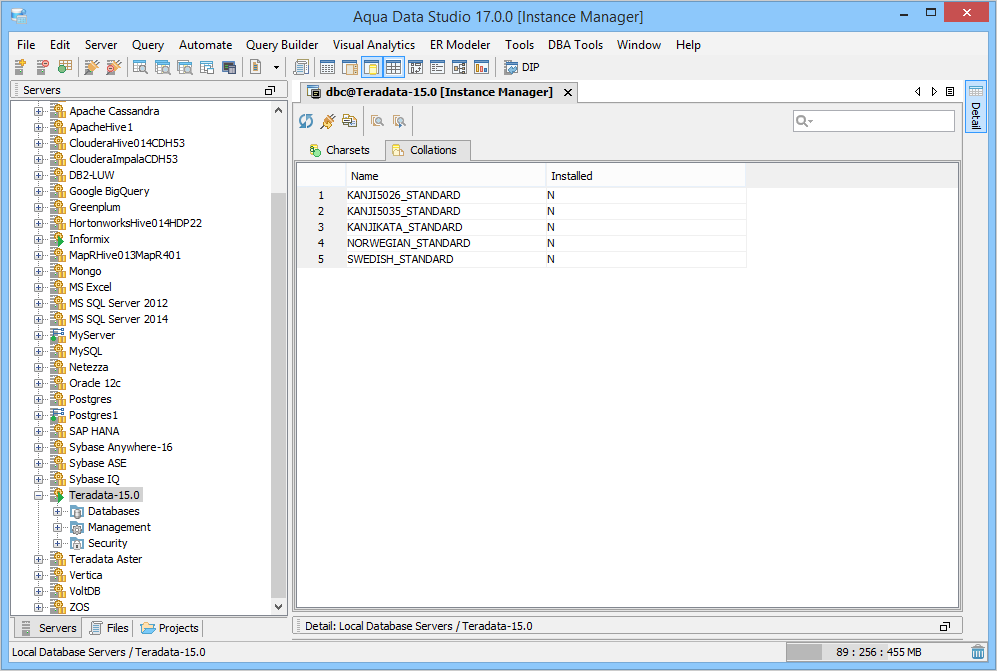This screenshot has height=671, width=997.
Task: Expand the Databases node
Action: click(x=57, y=511)
